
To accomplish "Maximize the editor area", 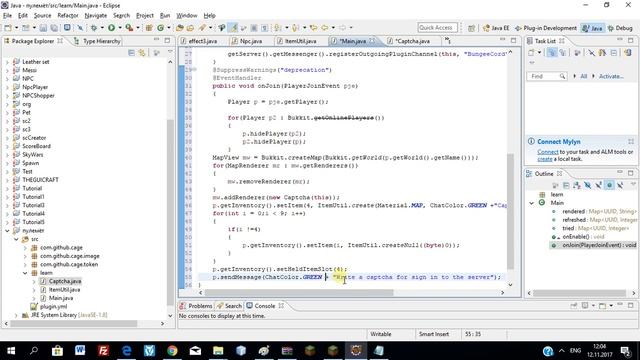I will pos(513,40).
